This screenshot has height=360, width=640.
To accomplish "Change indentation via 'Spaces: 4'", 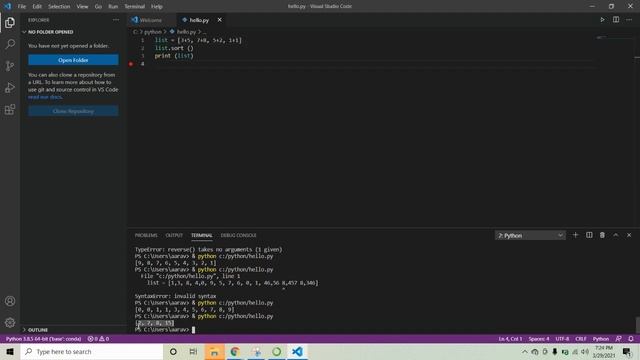I will pos(539,339).
